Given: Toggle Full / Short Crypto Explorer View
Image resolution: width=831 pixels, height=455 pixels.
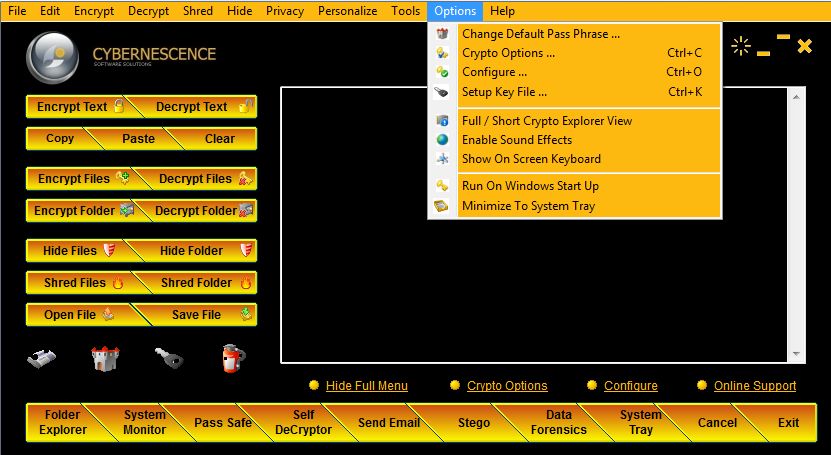Looking at the screenshot, I should point(574,121).
